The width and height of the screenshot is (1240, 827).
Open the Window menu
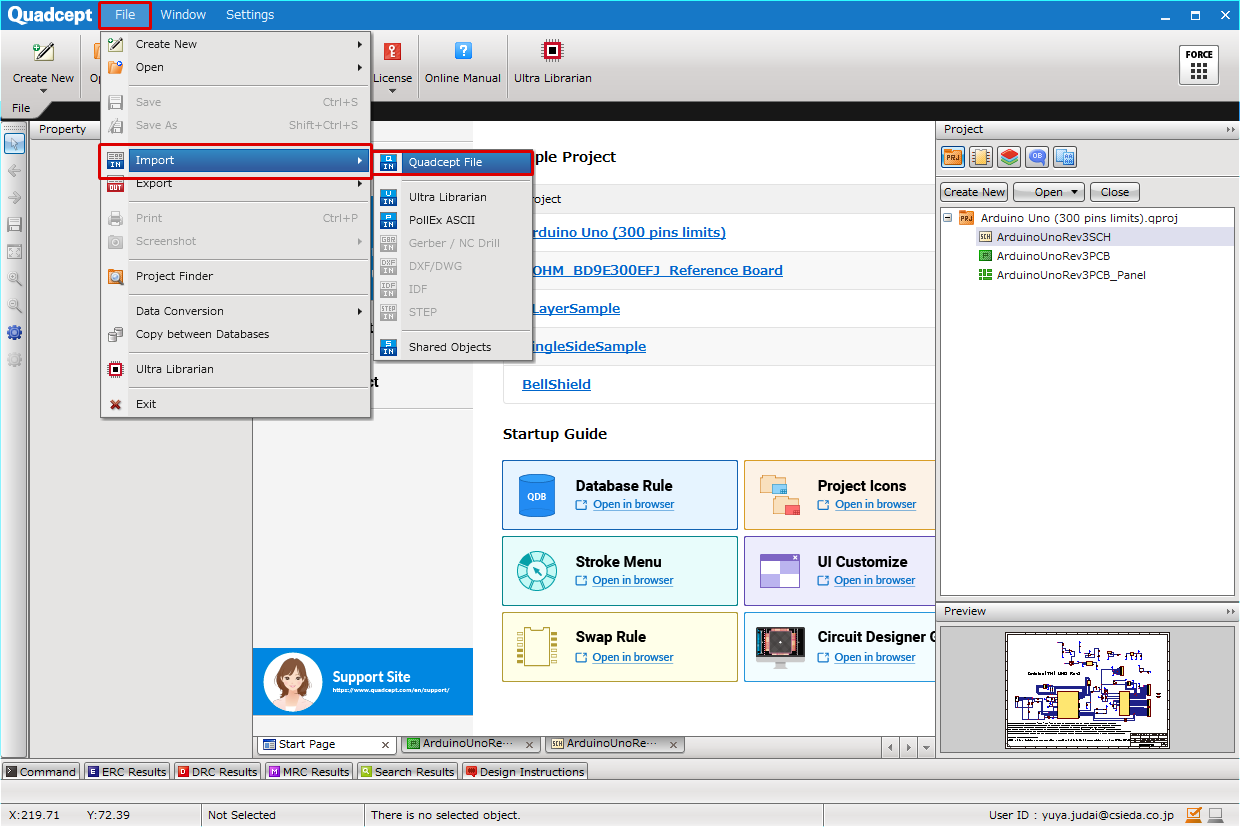click(183, 14)
